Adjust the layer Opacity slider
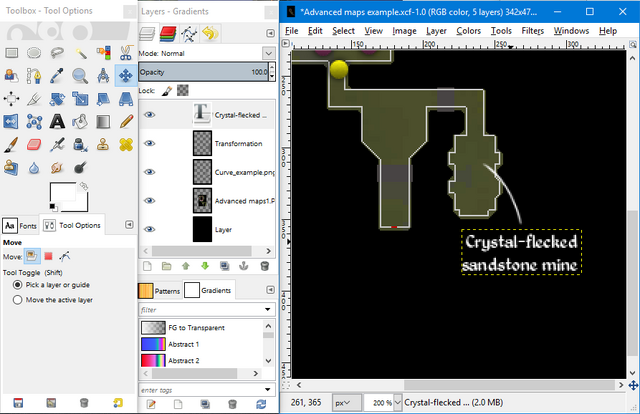The image size is (640, 414). tap(203, 72)
